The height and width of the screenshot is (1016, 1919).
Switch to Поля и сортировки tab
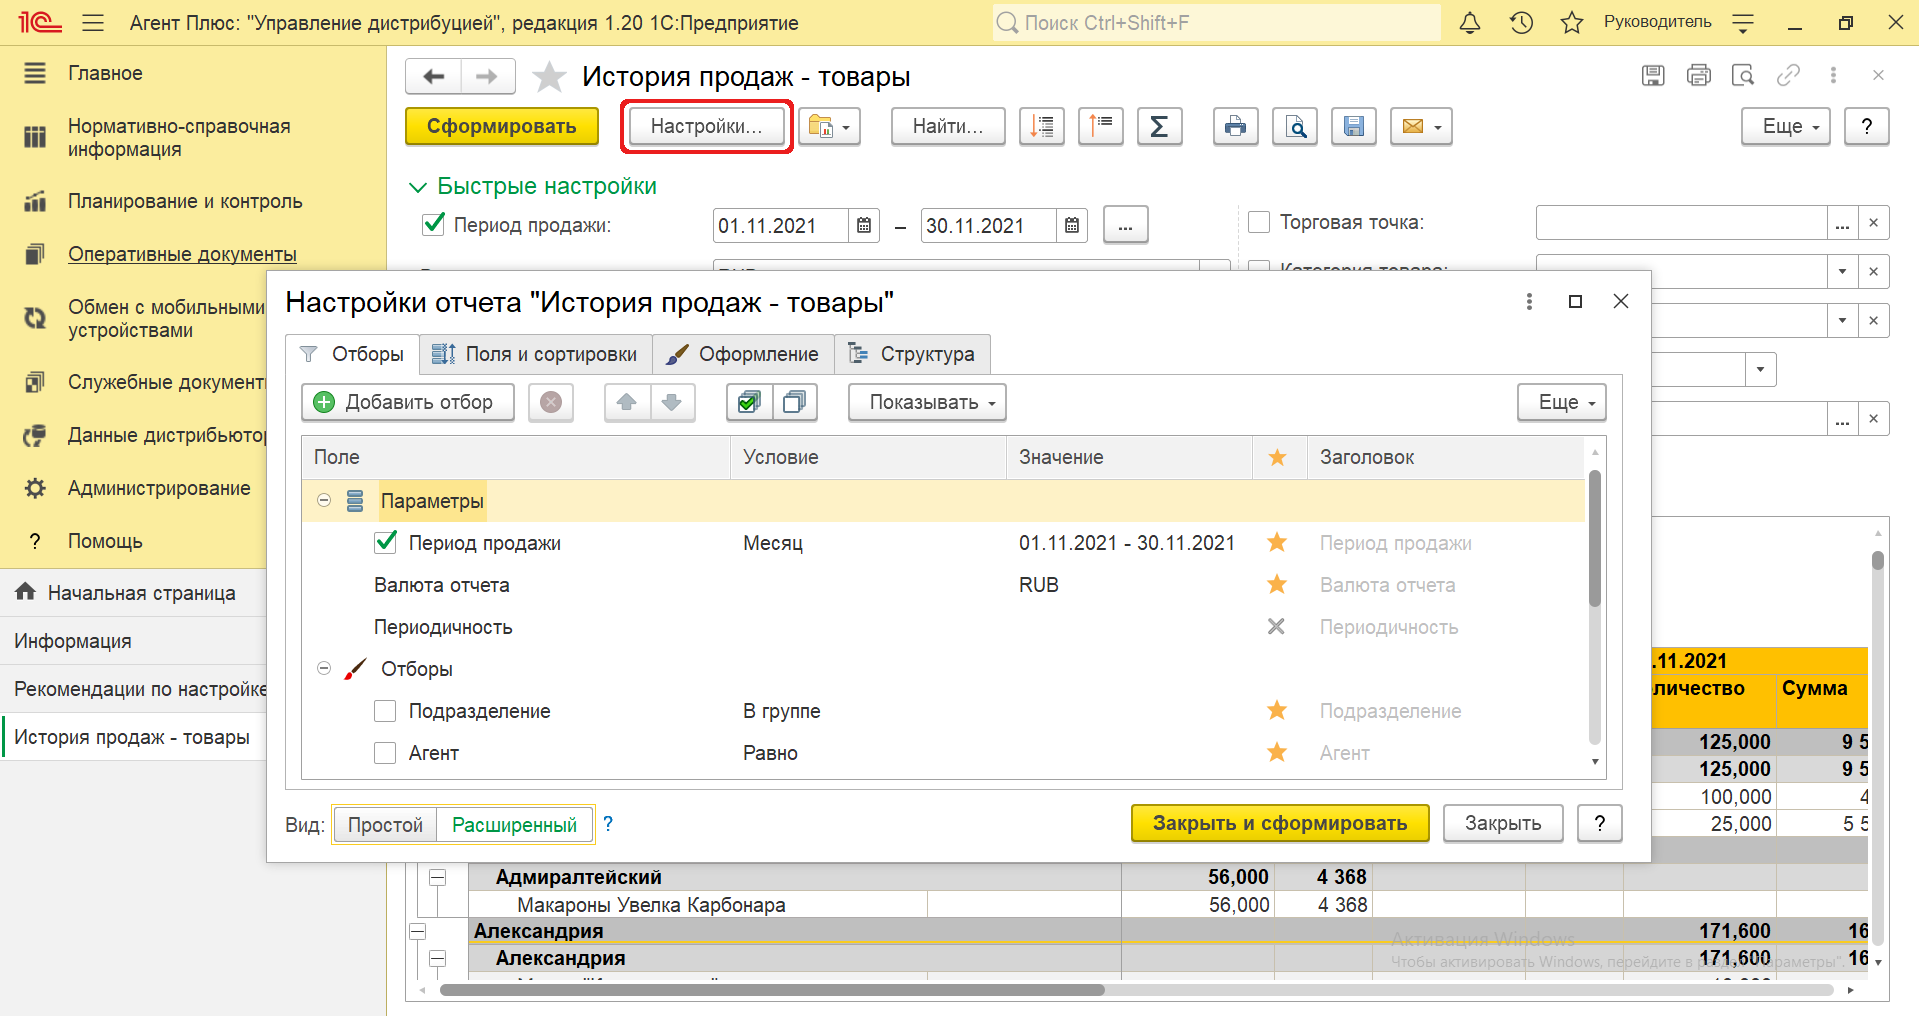[x=535, y=354]
